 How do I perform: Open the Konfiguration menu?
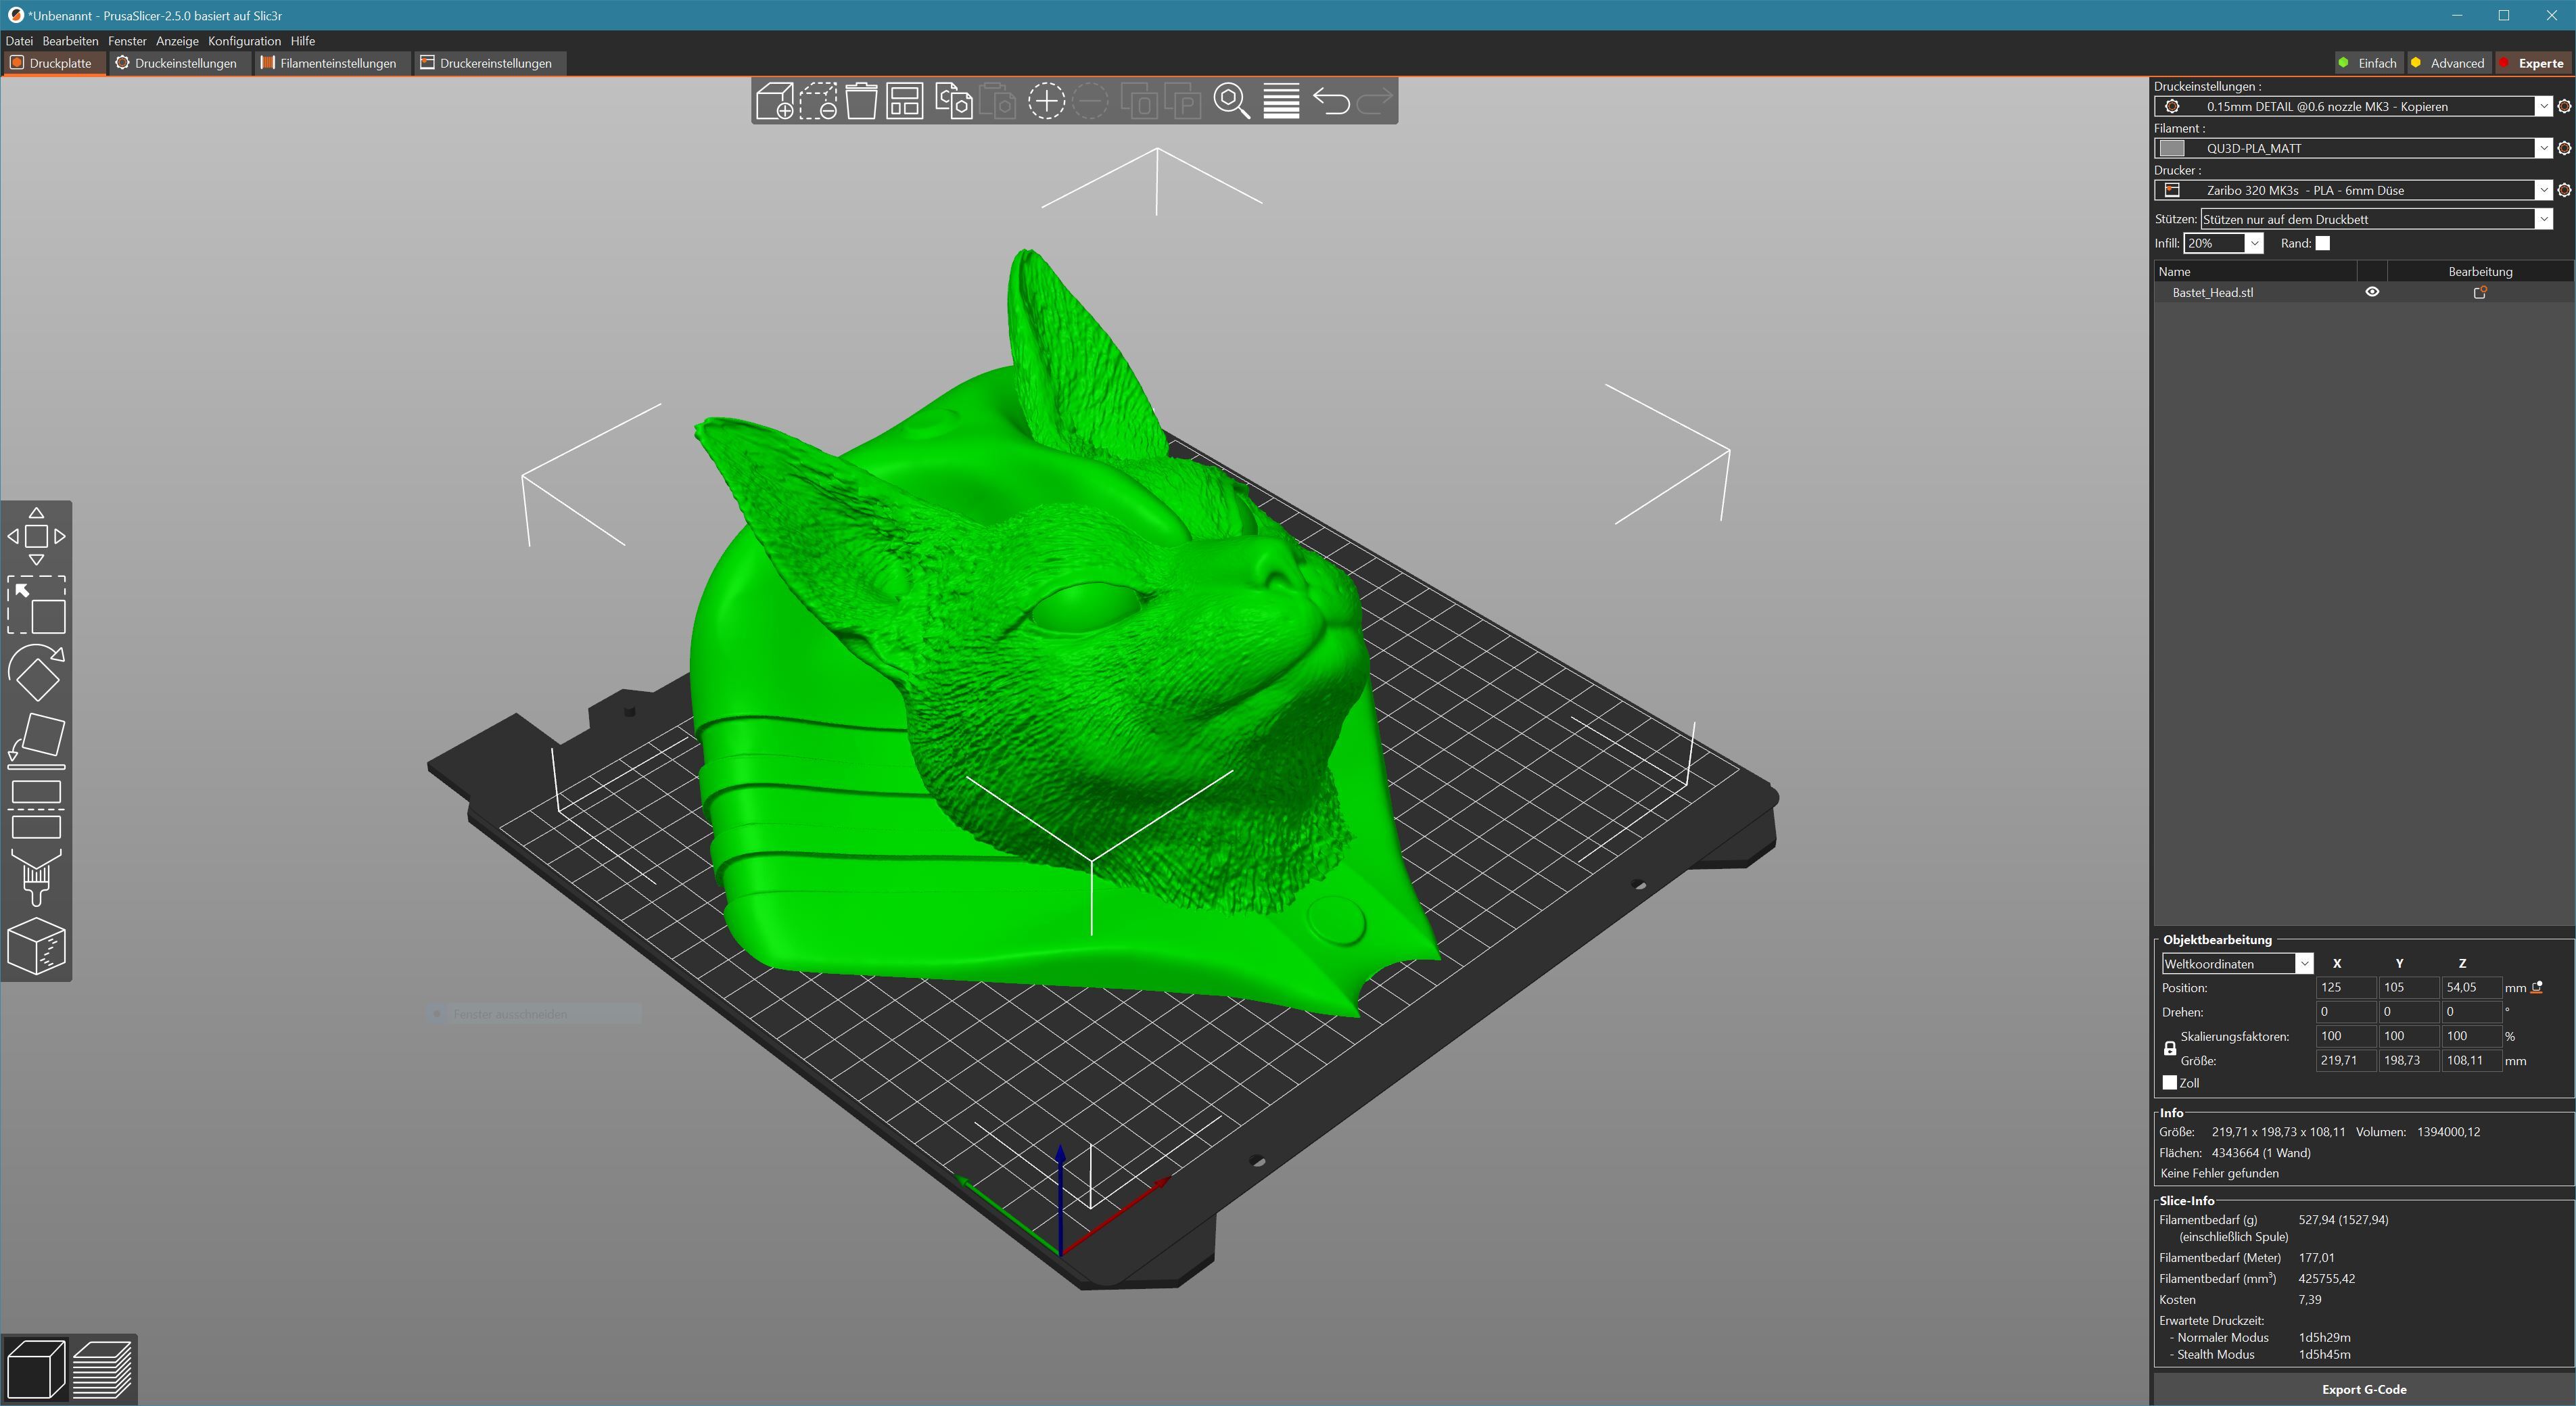[x=244, y=41]
